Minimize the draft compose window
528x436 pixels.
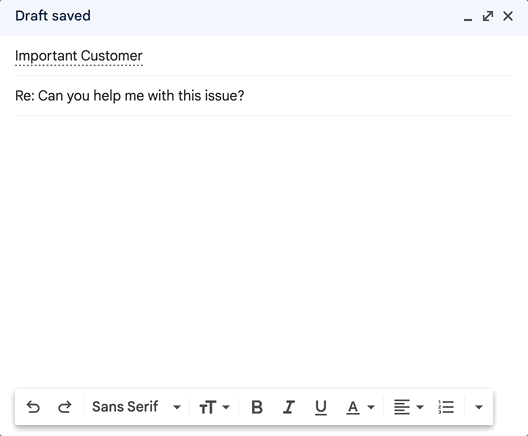(x=468, y=17)
